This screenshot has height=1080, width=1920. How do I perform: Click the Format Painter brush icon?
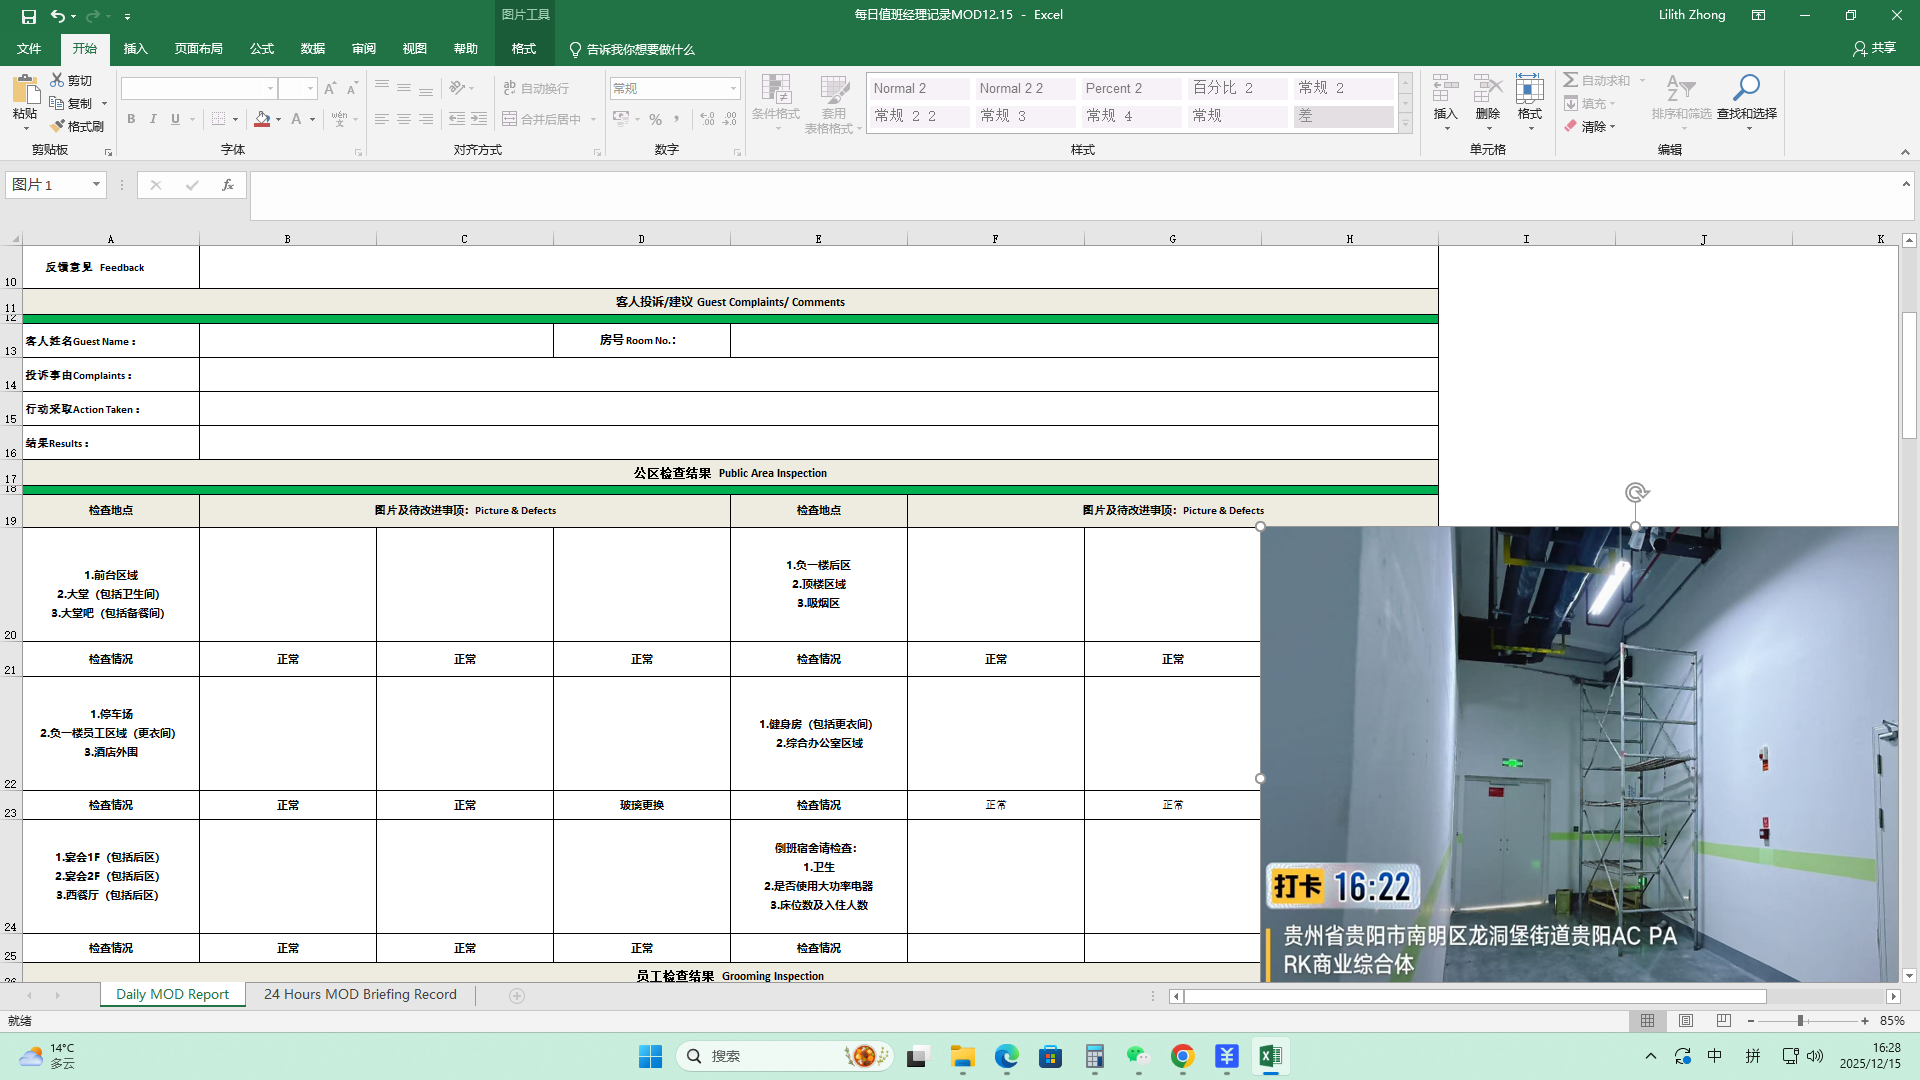(x=58, y=126)
